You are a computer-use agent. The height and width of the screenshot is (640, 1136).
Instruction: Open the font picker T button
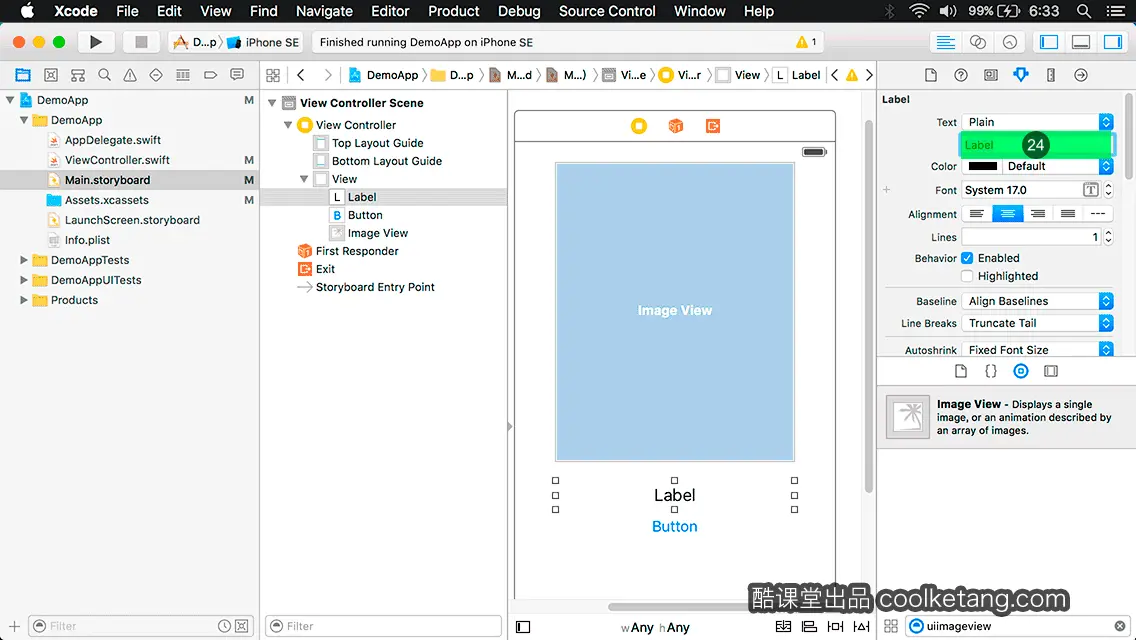coord(1090,190)
